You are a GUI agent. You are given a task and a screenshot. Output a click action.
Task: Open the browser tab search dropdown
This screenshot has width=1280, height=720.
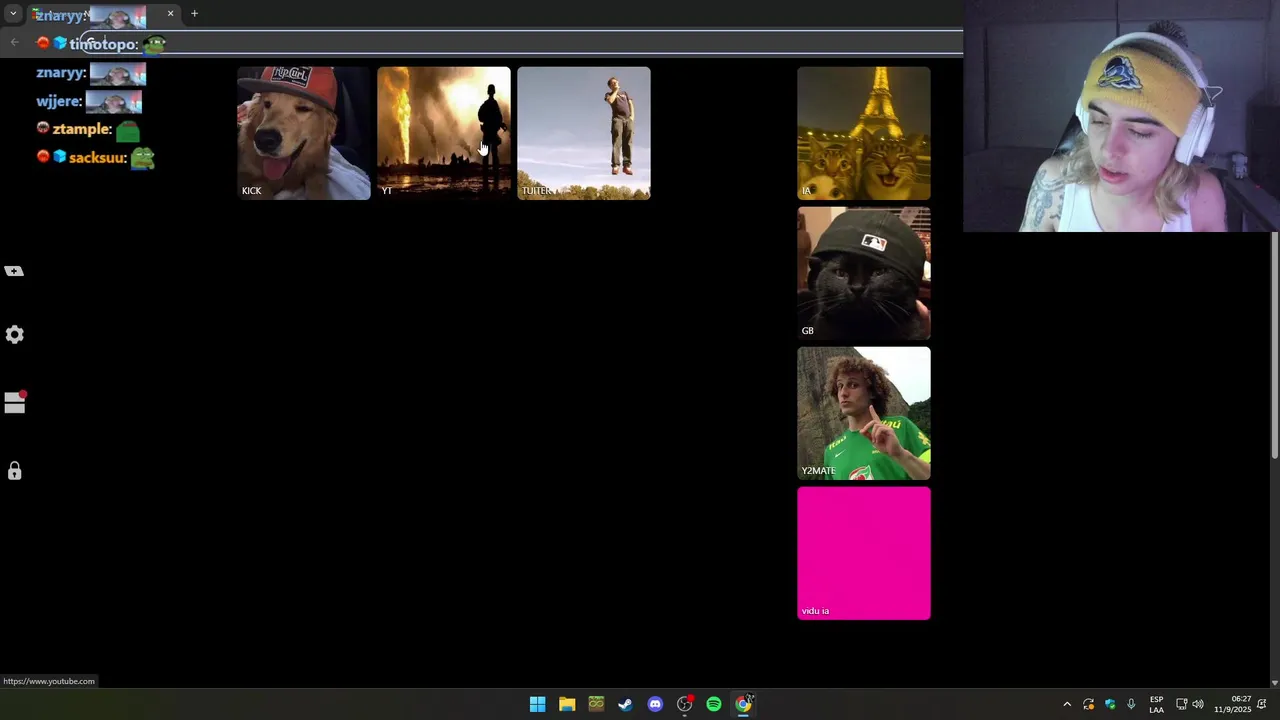pyautogui.click(x=13, y=14)
